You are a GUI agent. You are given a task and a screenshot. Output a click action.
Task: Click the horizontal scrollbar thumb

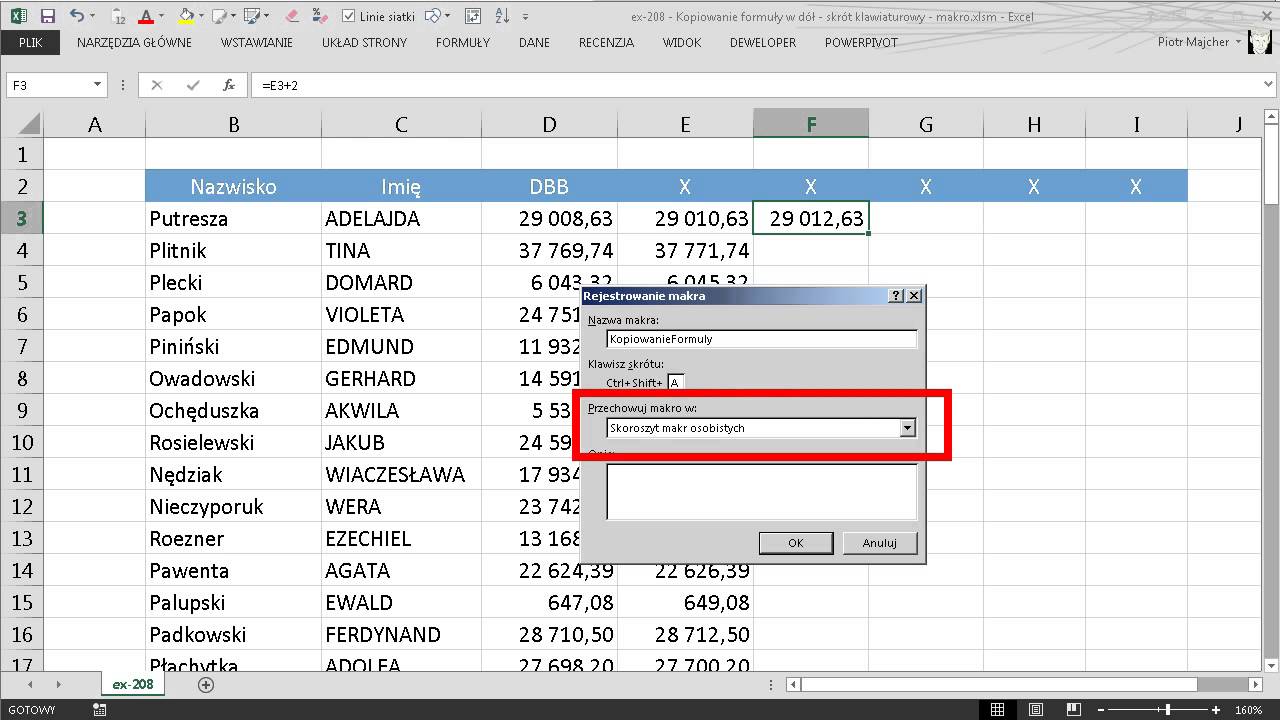pyautogui.click(x=999, y=685)
